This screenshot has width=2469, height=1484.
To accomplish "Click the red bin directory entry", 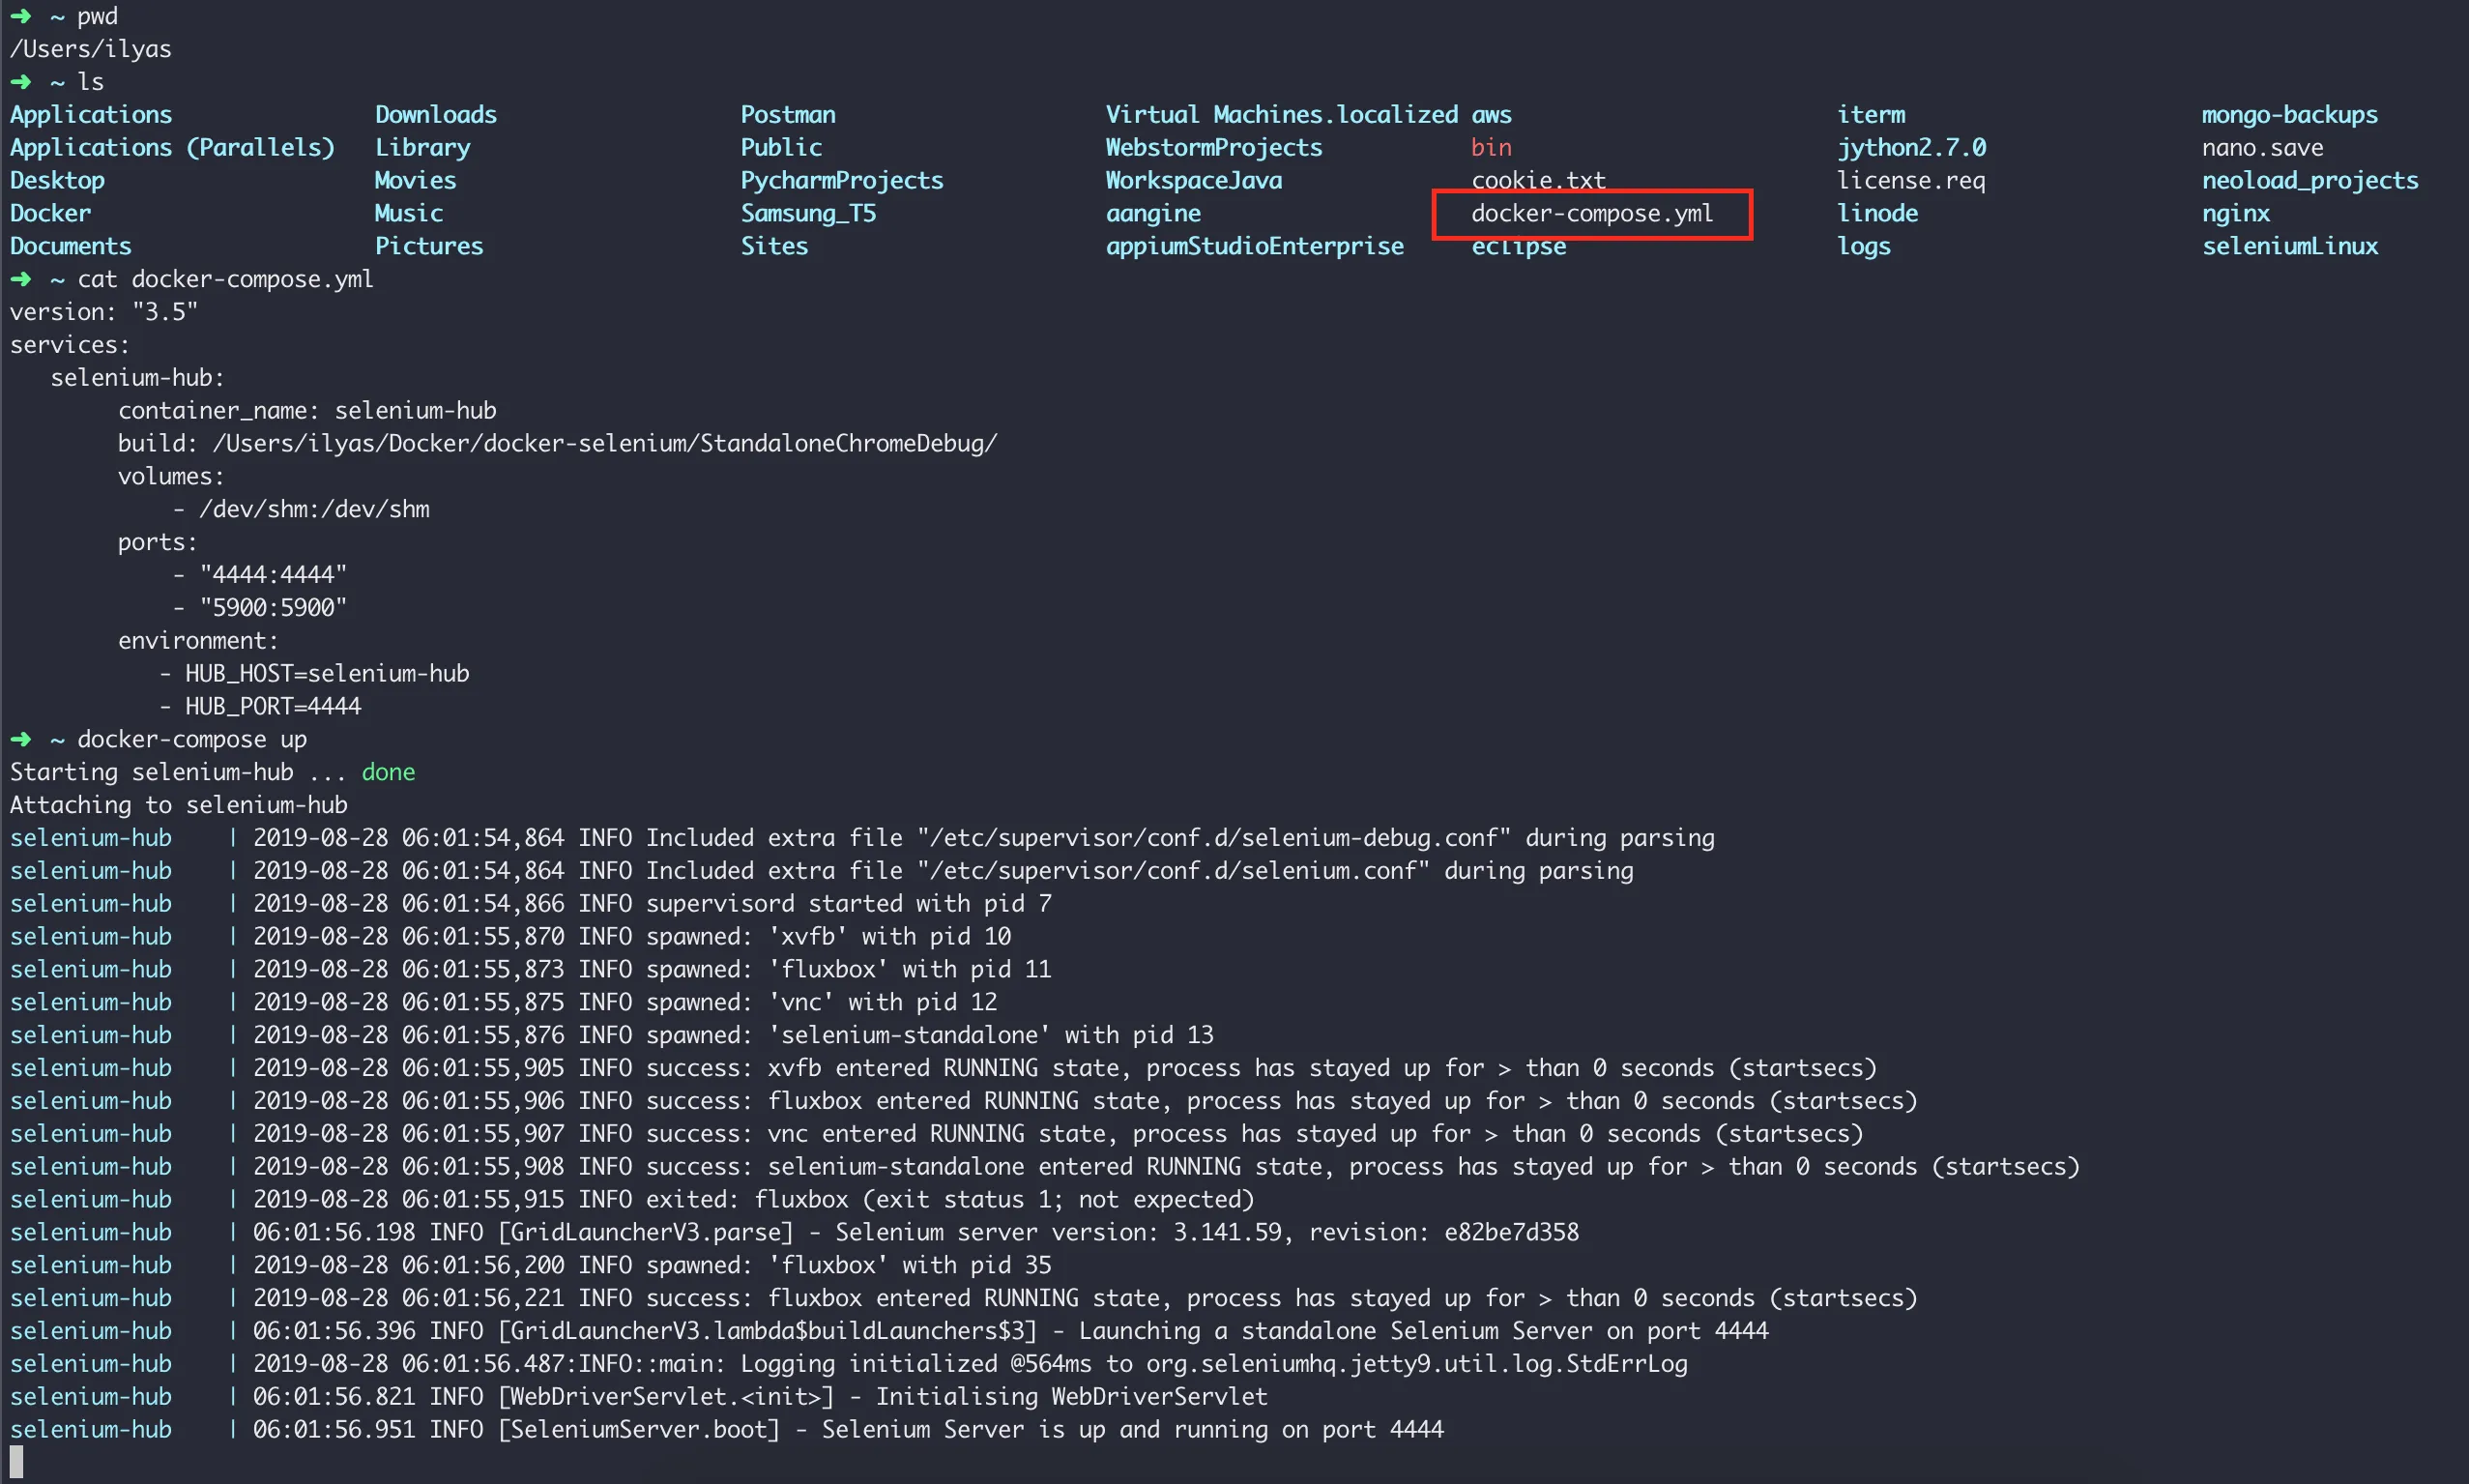I will (x=1490, y=147).
